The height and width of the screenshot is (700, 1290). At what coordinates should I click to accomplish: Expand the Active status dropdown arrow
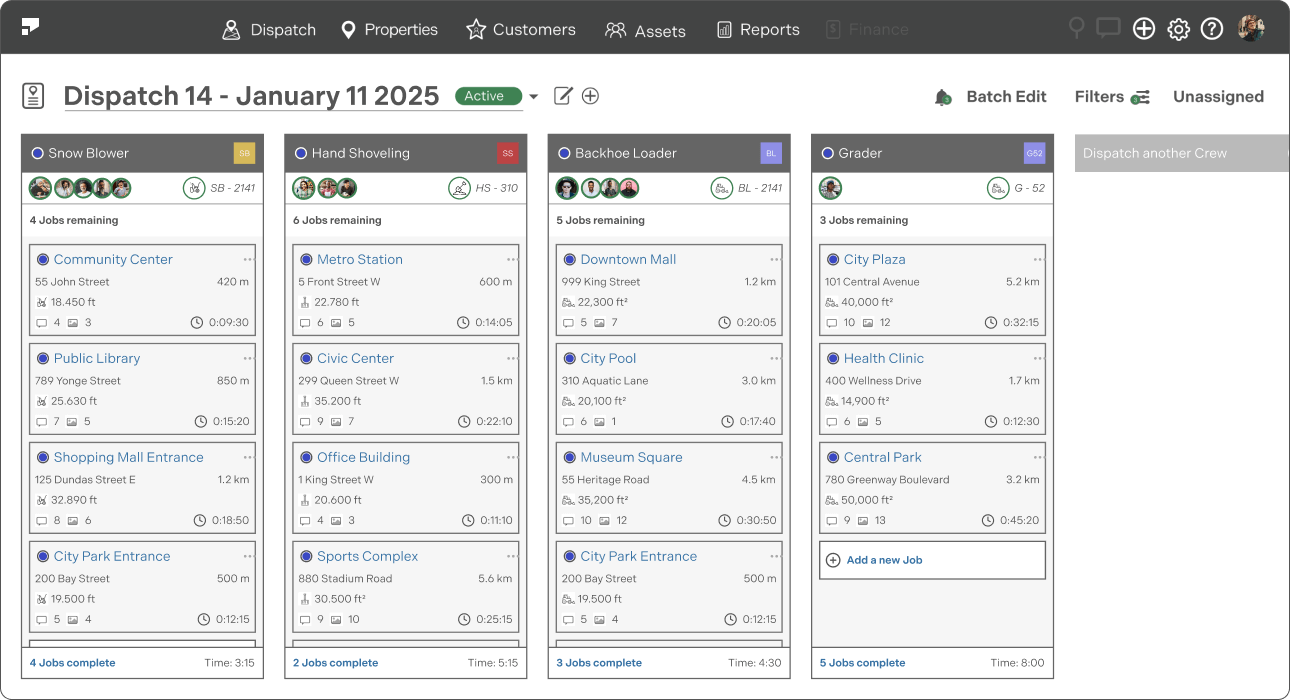pos(533,97)
